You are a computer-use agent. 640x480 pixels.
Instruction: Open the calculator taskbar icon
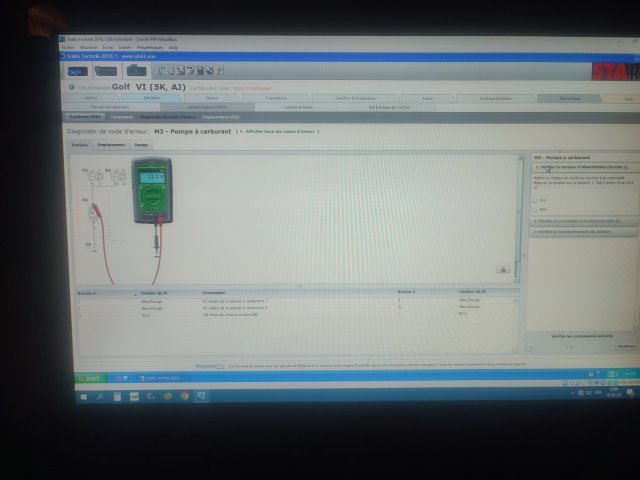117,396
